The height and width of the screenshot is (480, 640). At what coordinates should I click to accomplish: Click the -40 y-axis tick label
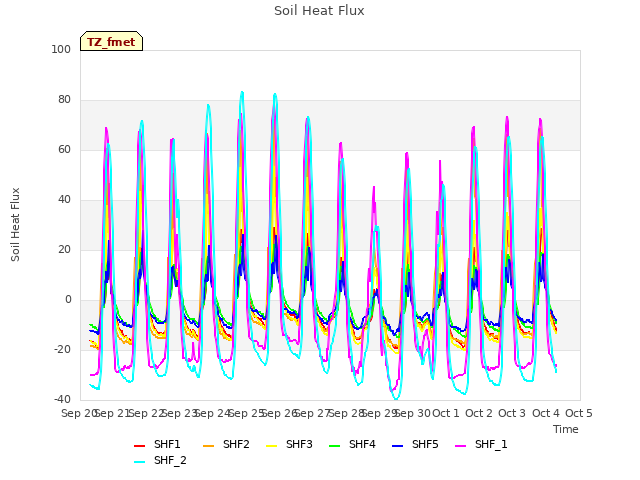(x=62, y=400)
